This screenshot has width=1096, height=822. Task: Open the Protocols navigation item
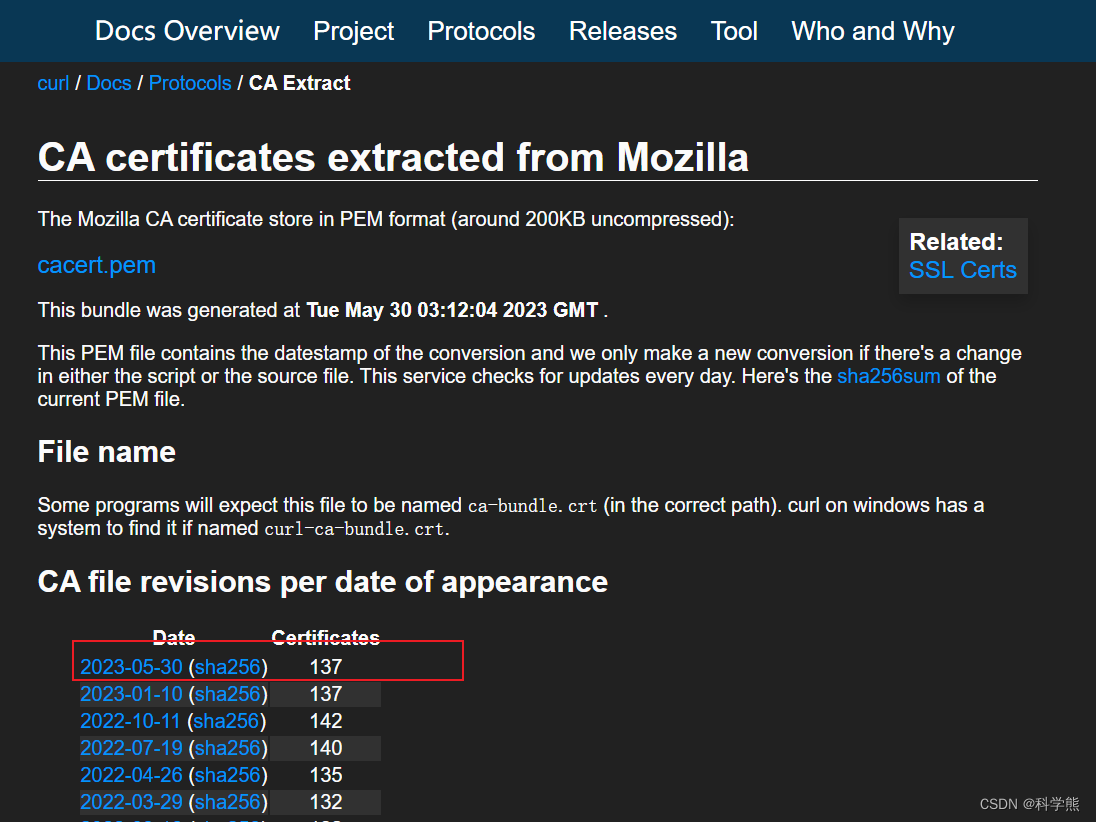481,31
